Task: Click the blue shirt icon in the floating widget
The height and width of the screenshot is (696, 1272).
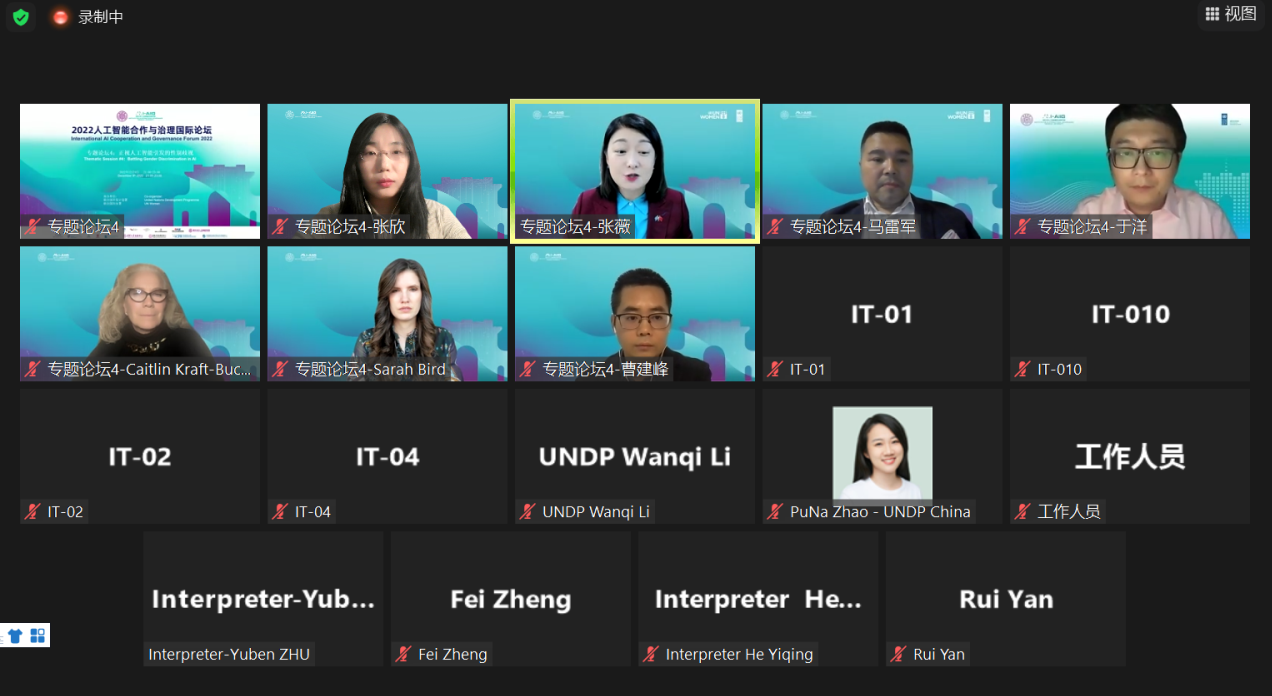Action: click(x=14, y=635)
